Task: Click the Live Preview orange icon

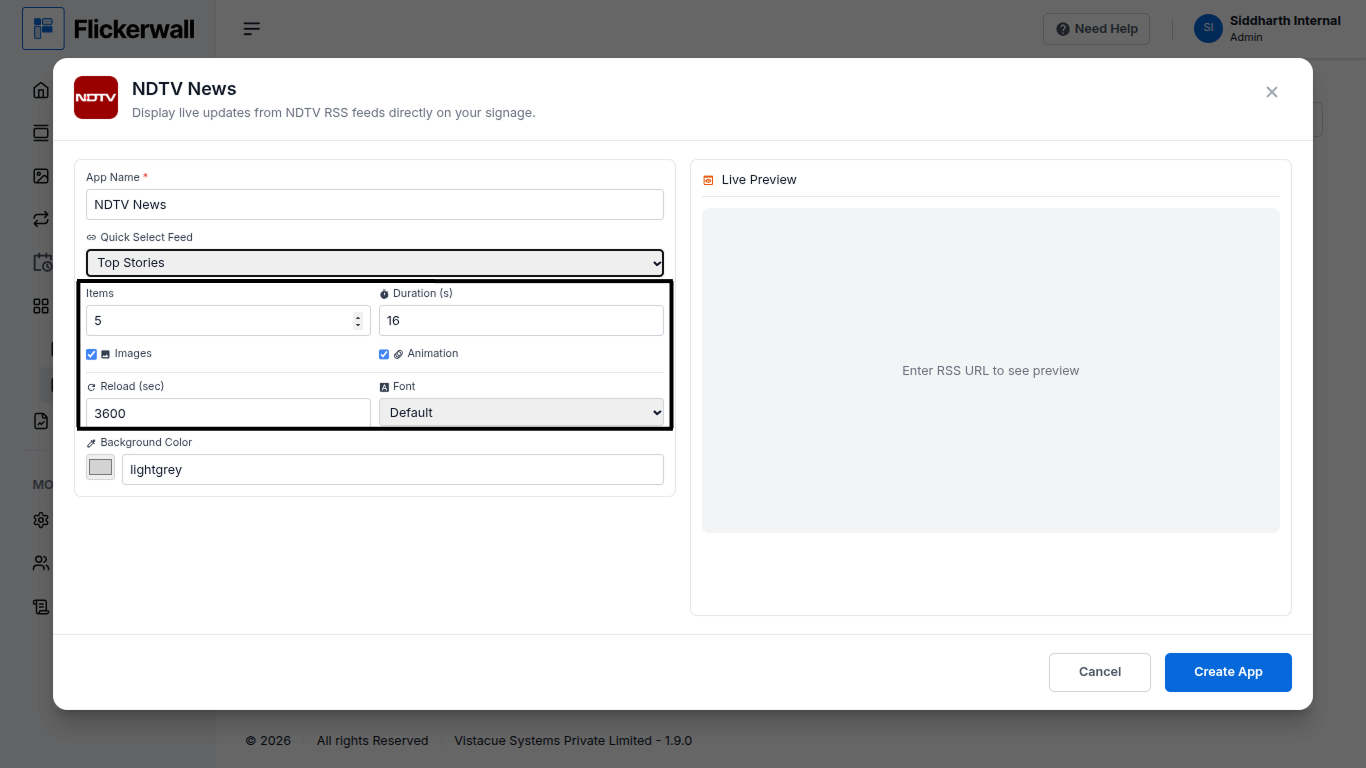Action: click(x=708, y=180)
